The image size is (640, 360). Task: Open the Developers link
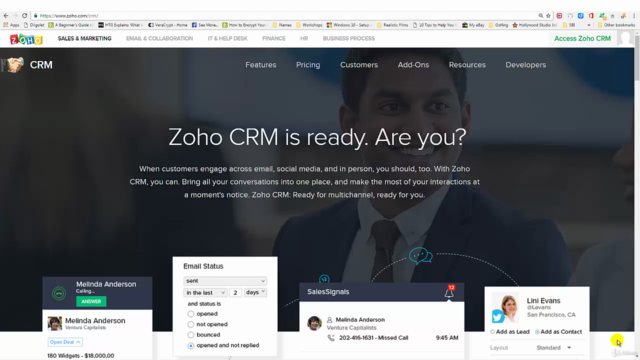tap(526, 65)
